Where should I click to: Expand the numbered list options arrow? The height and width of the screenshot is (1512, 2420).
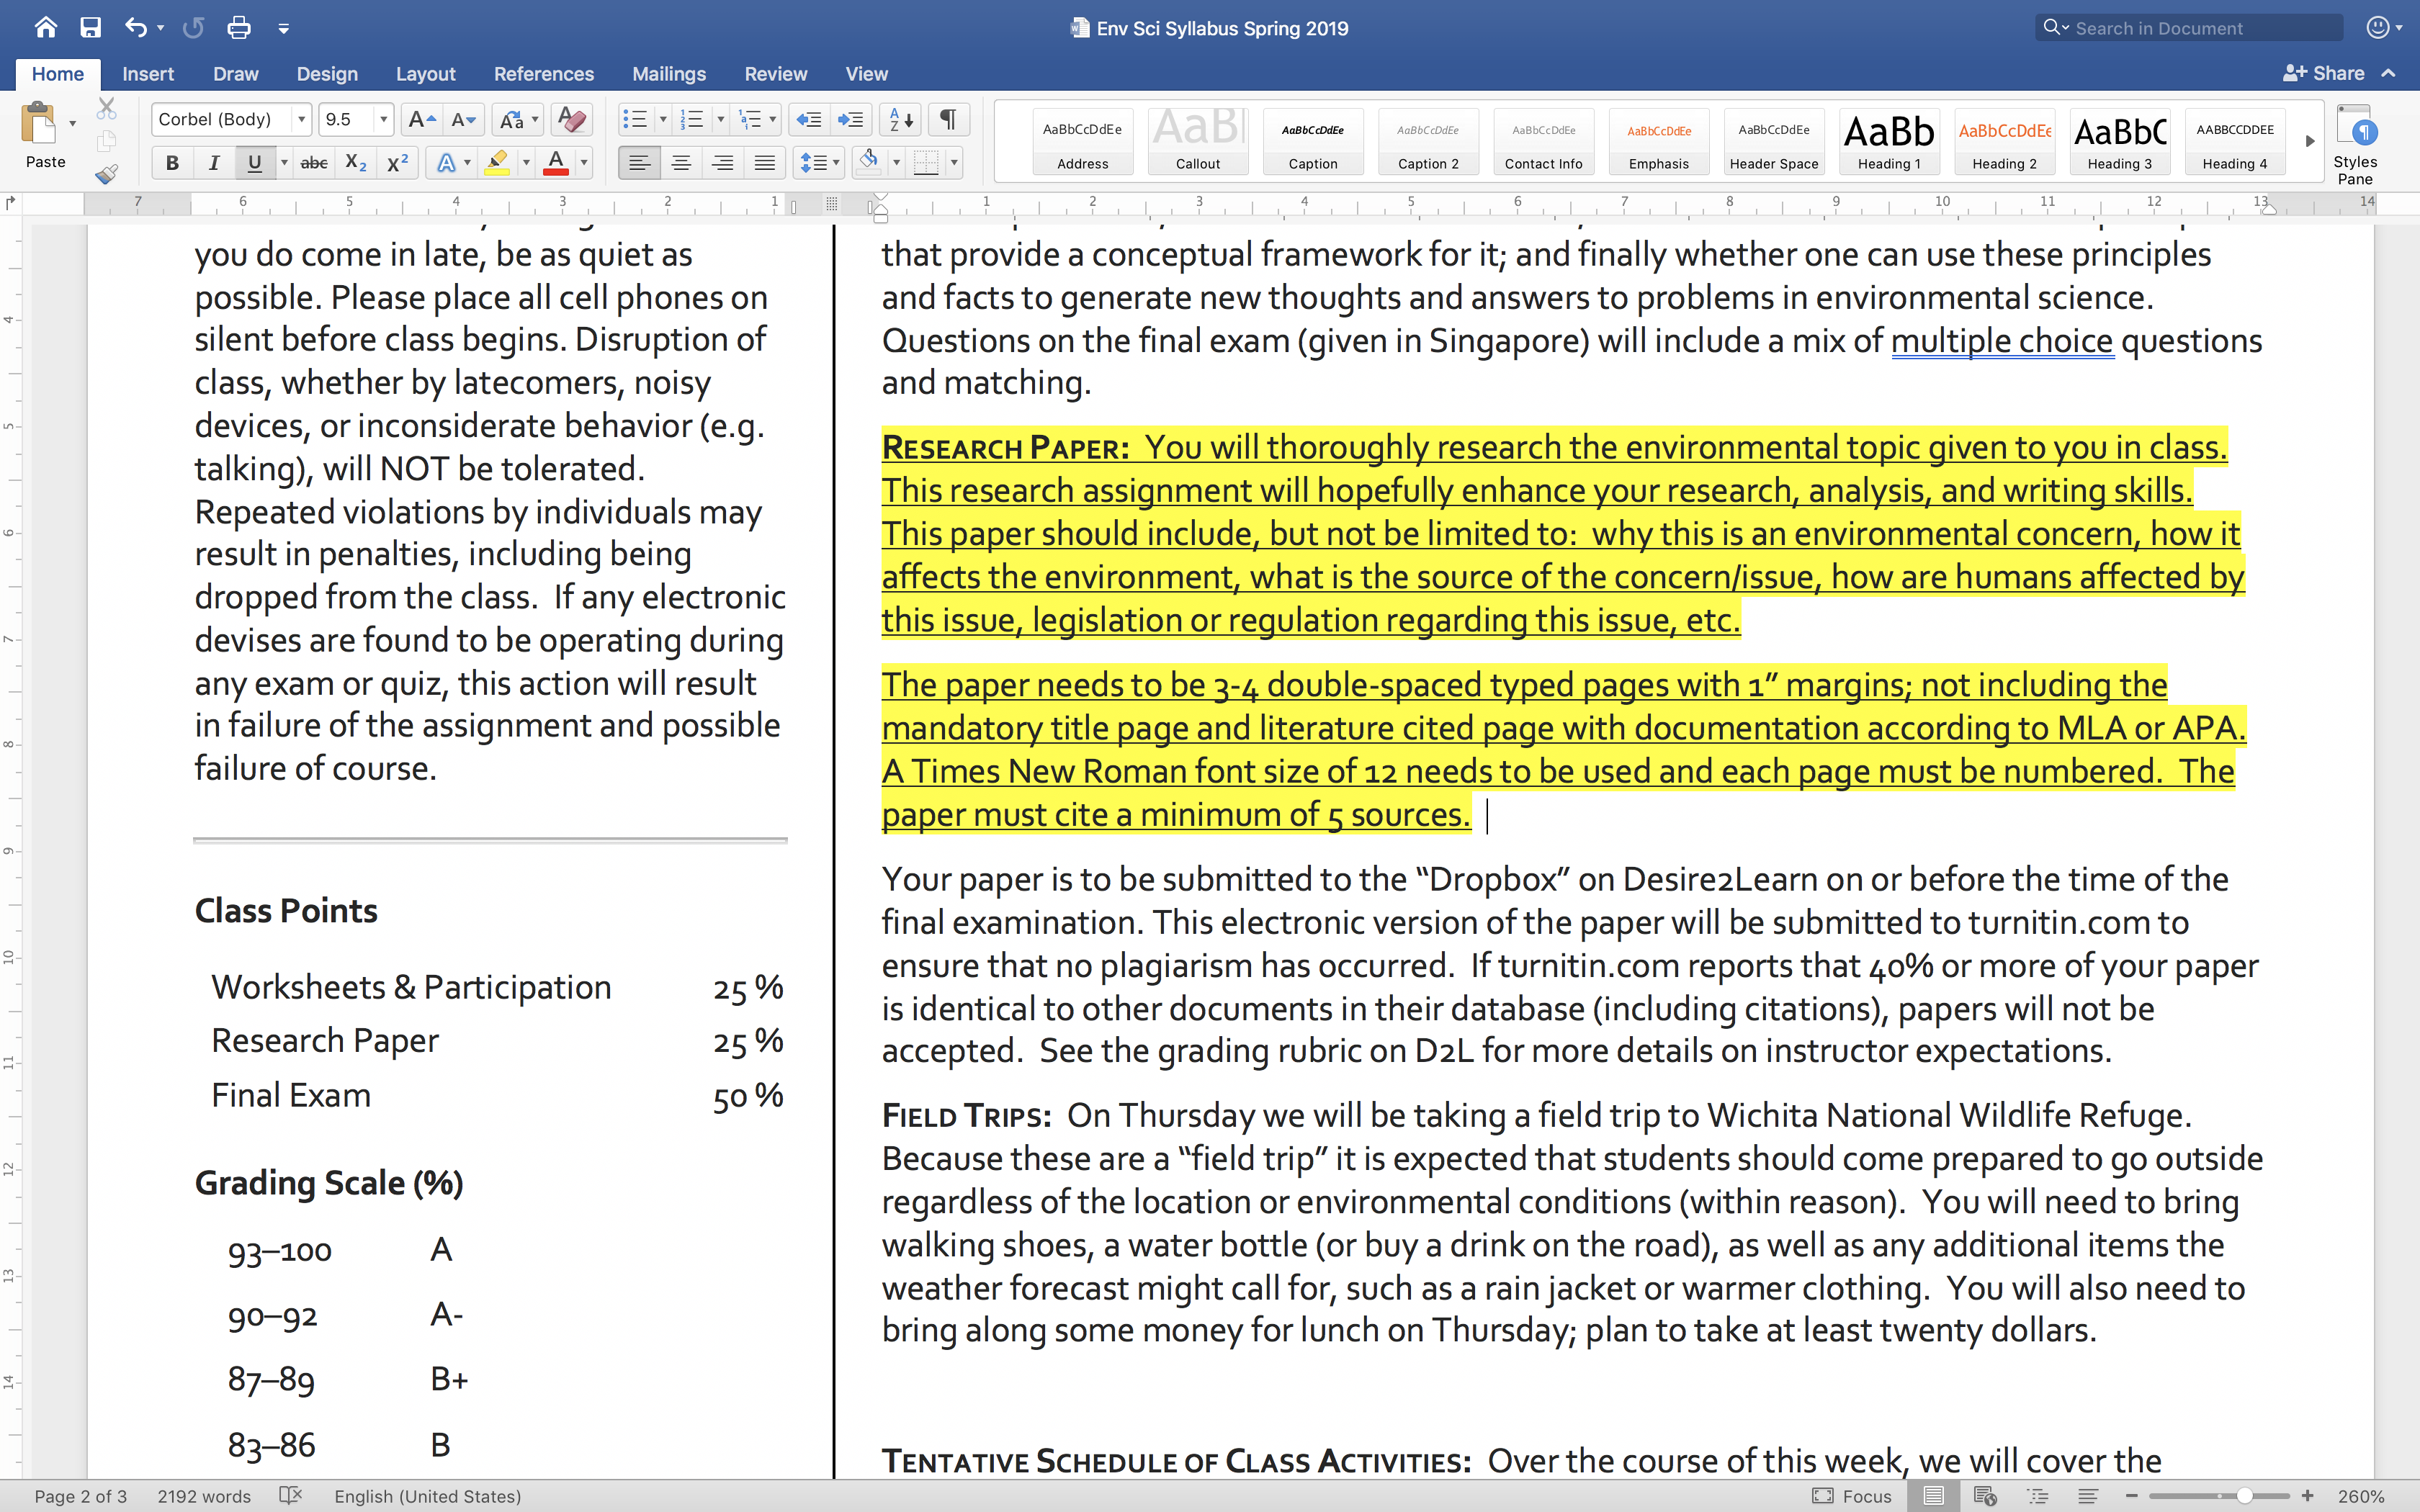click(x=720, y=120)
